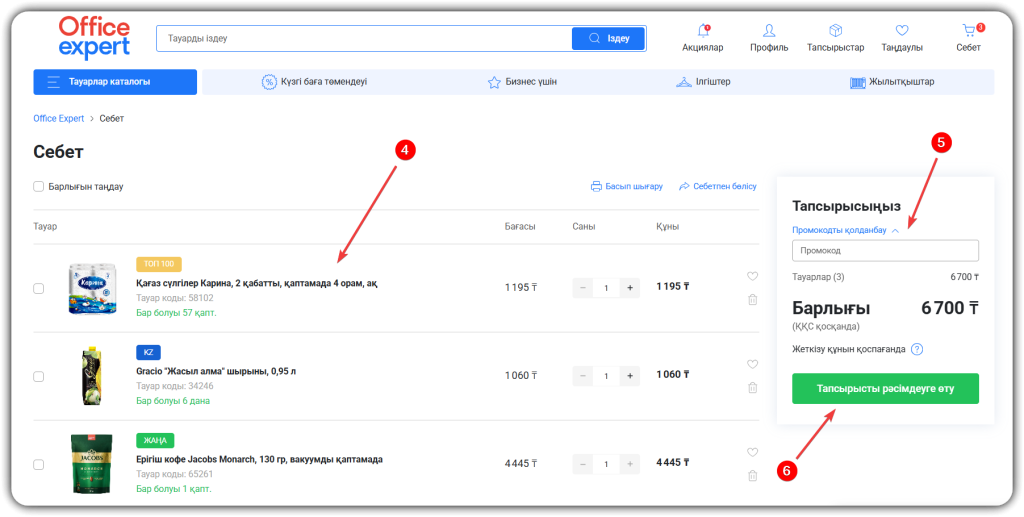Click the KZ badge on Gracio juice

point(148,352)
